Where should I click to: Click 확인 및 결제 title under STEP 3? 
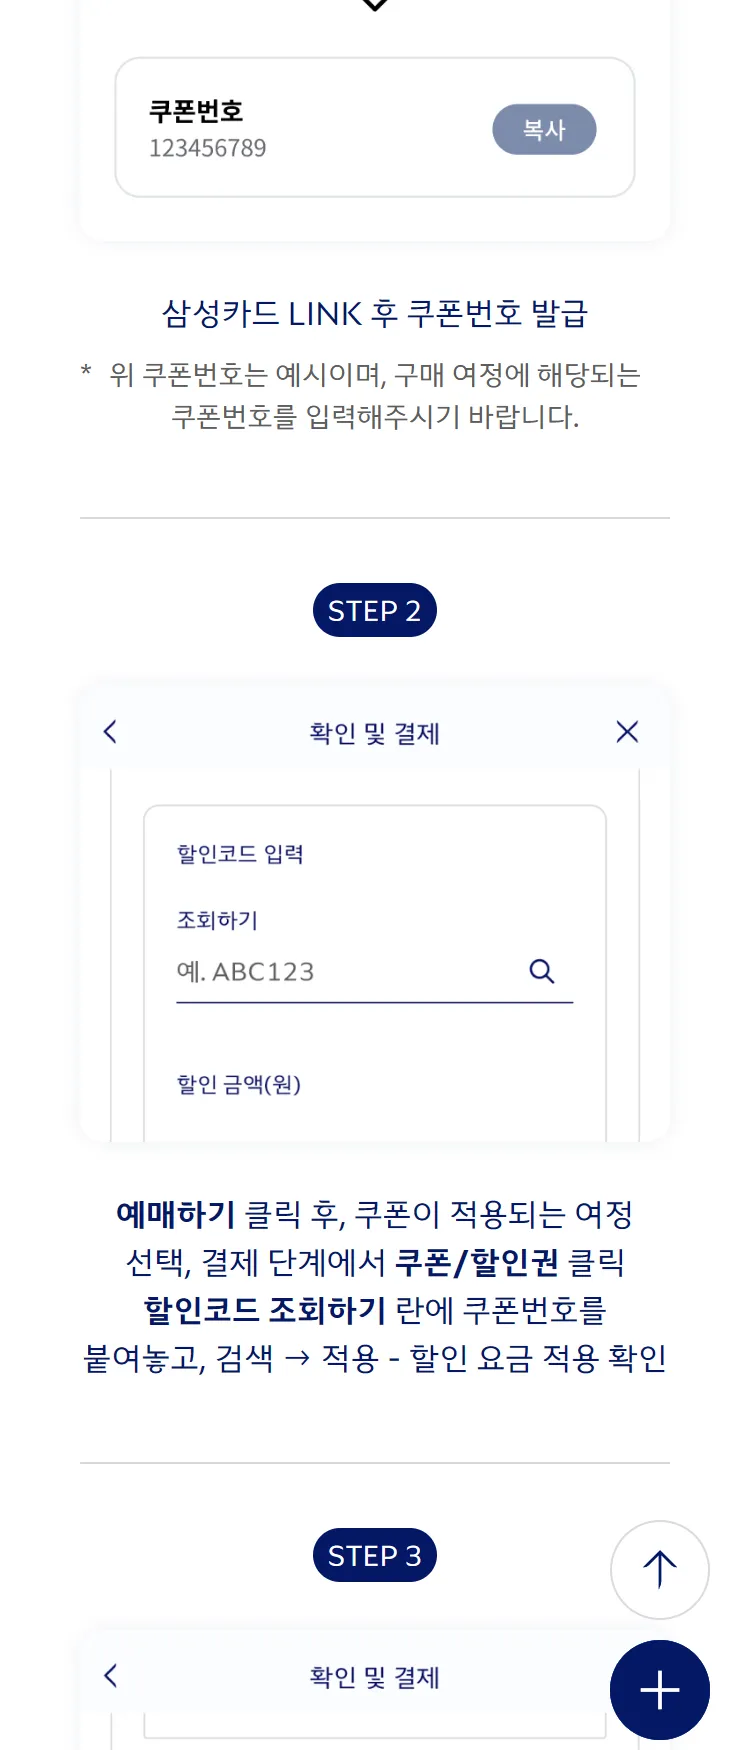374,1677
